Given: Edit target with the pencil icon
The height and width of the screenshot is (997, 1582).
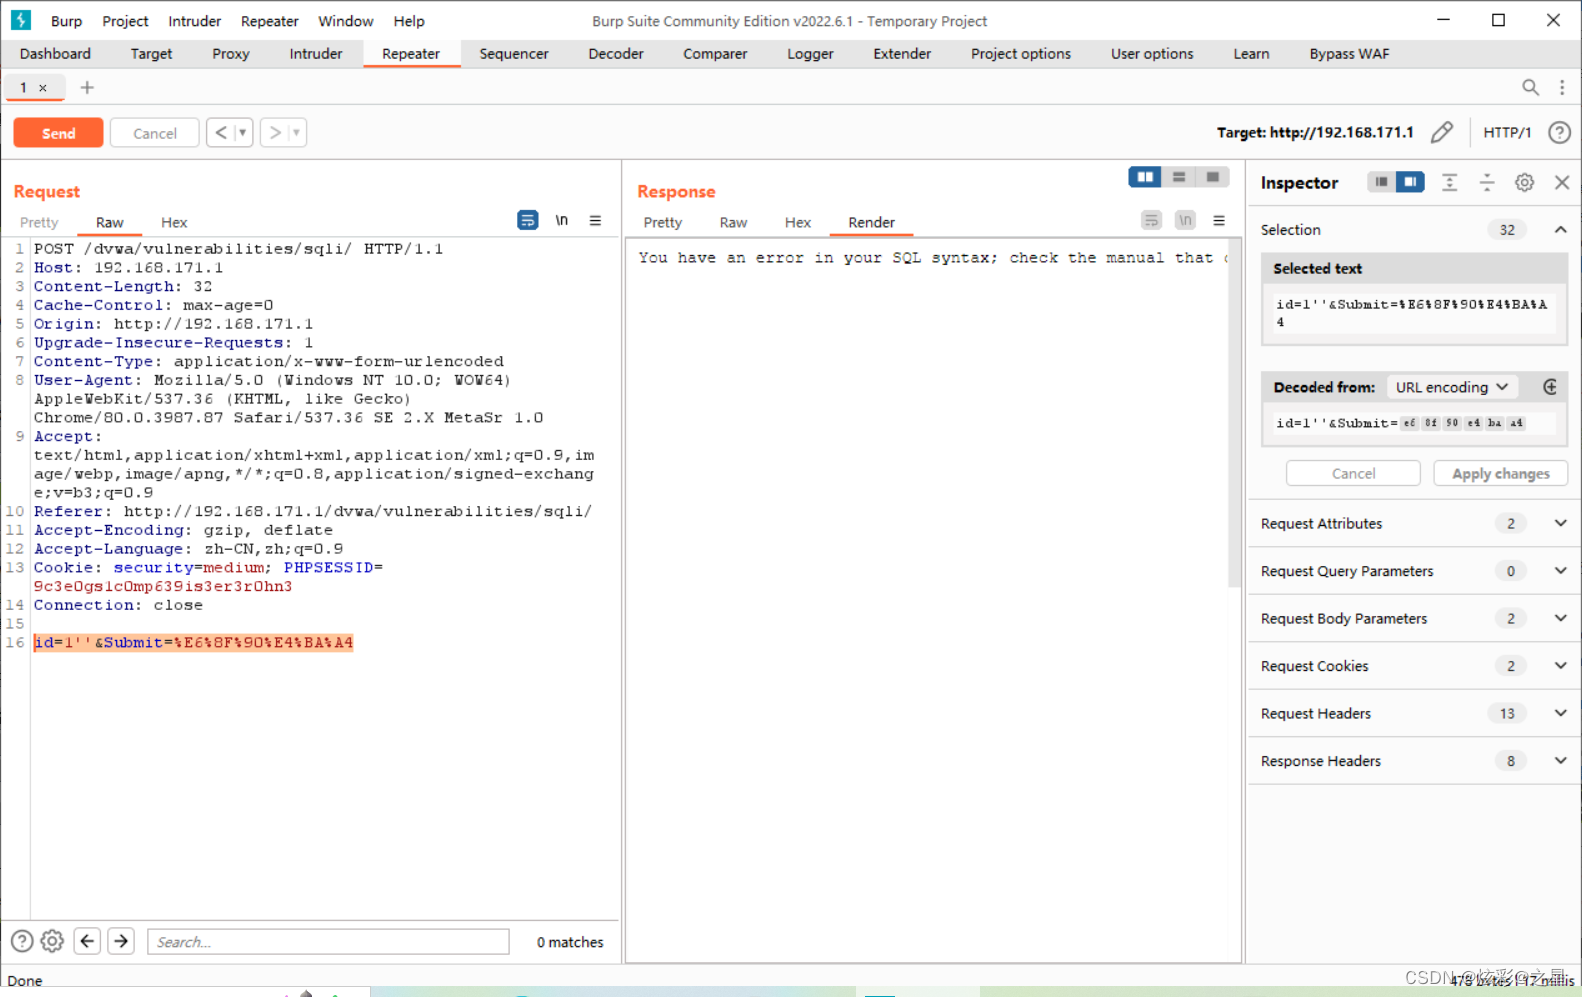Looking at the screenshot, I should tap(1441, 132).
